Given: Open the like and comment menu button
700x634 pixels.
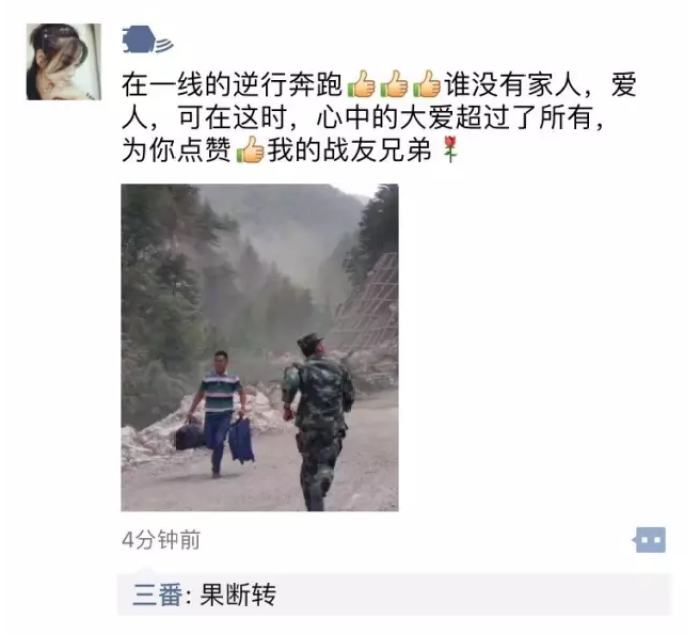Looking at the screenshot, I should (x=650, y=540).
